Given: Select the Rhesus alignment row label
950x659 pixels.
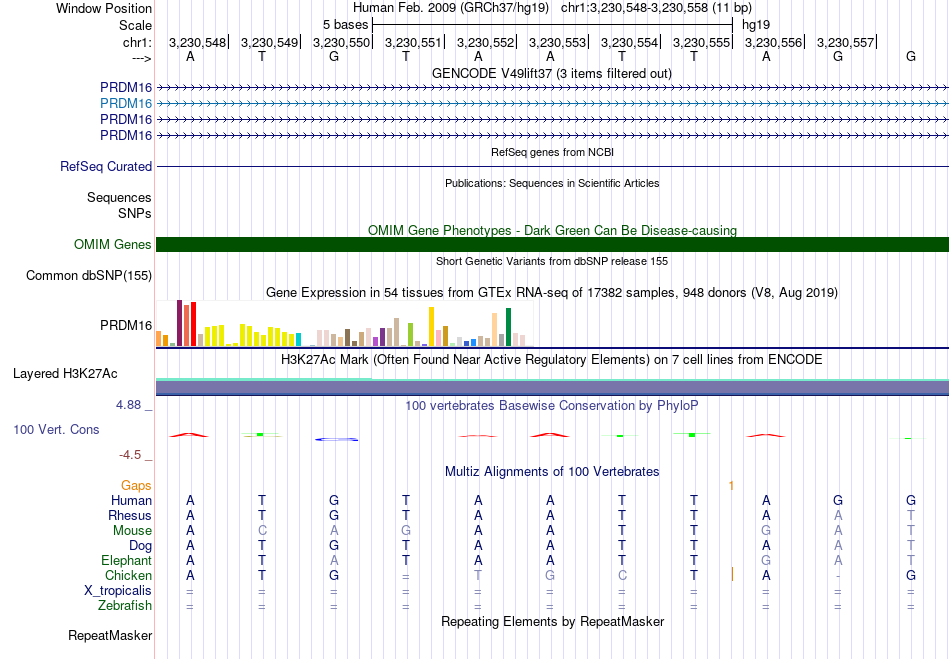Looking at the screenshot, I should pyautogui.click(x=130, y=515).
